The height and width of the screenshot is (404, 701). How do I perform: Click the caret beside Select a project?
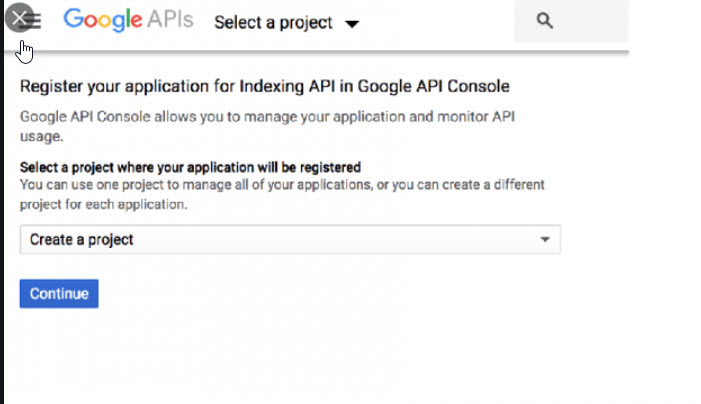tap(351, 23)
